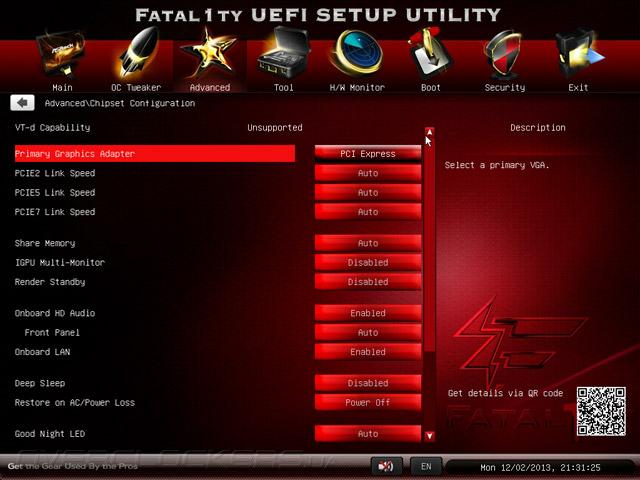Select the Good Night LED label

[50, 434]
